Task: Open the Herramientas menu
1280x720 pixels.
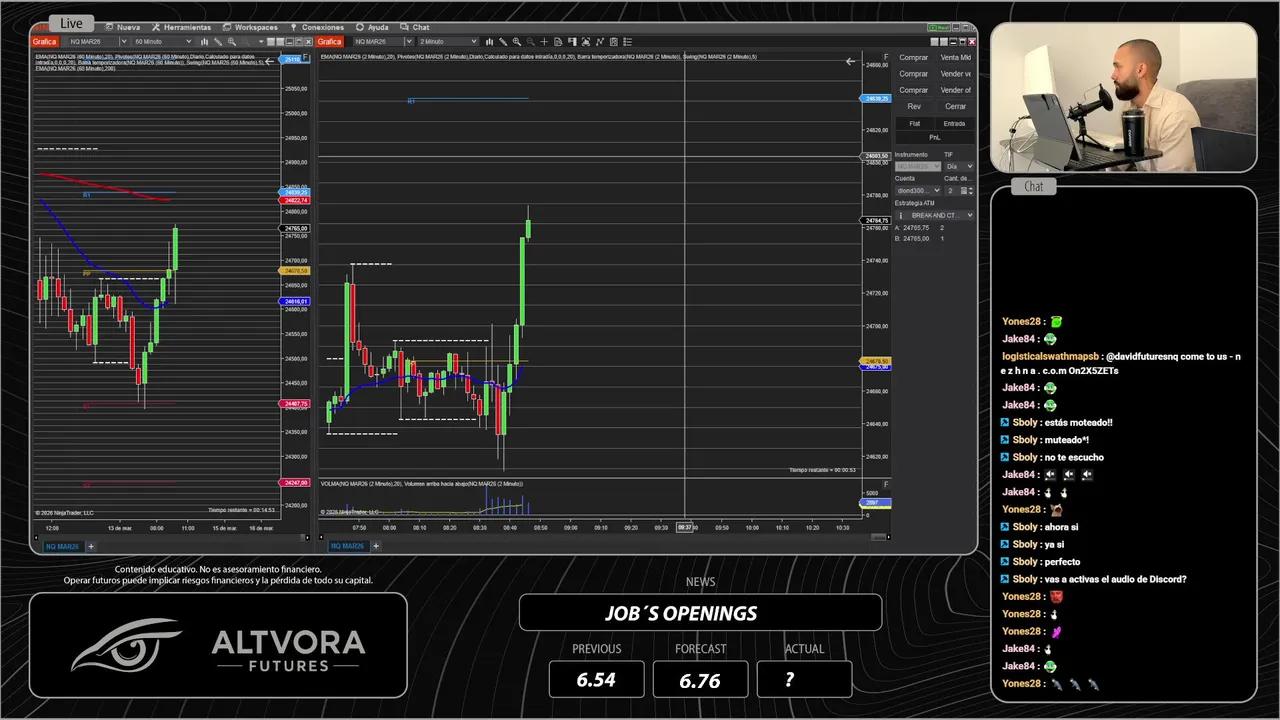Action: point(183,27)
